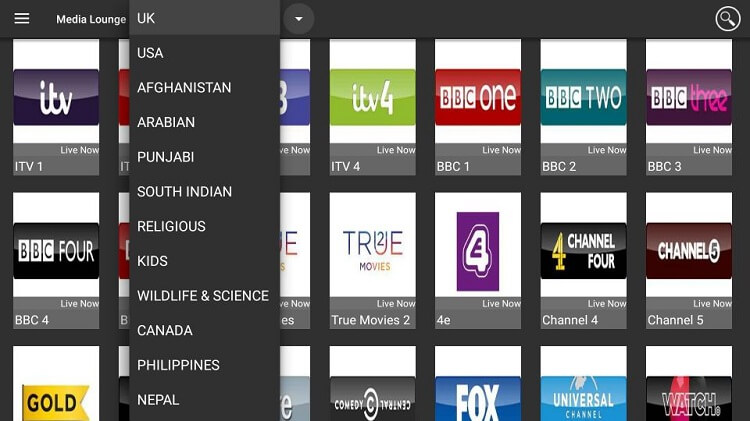Viewport: 750px width, 421px height.
Task: Click the ITV 4 label
Action: tap(345, 166)
